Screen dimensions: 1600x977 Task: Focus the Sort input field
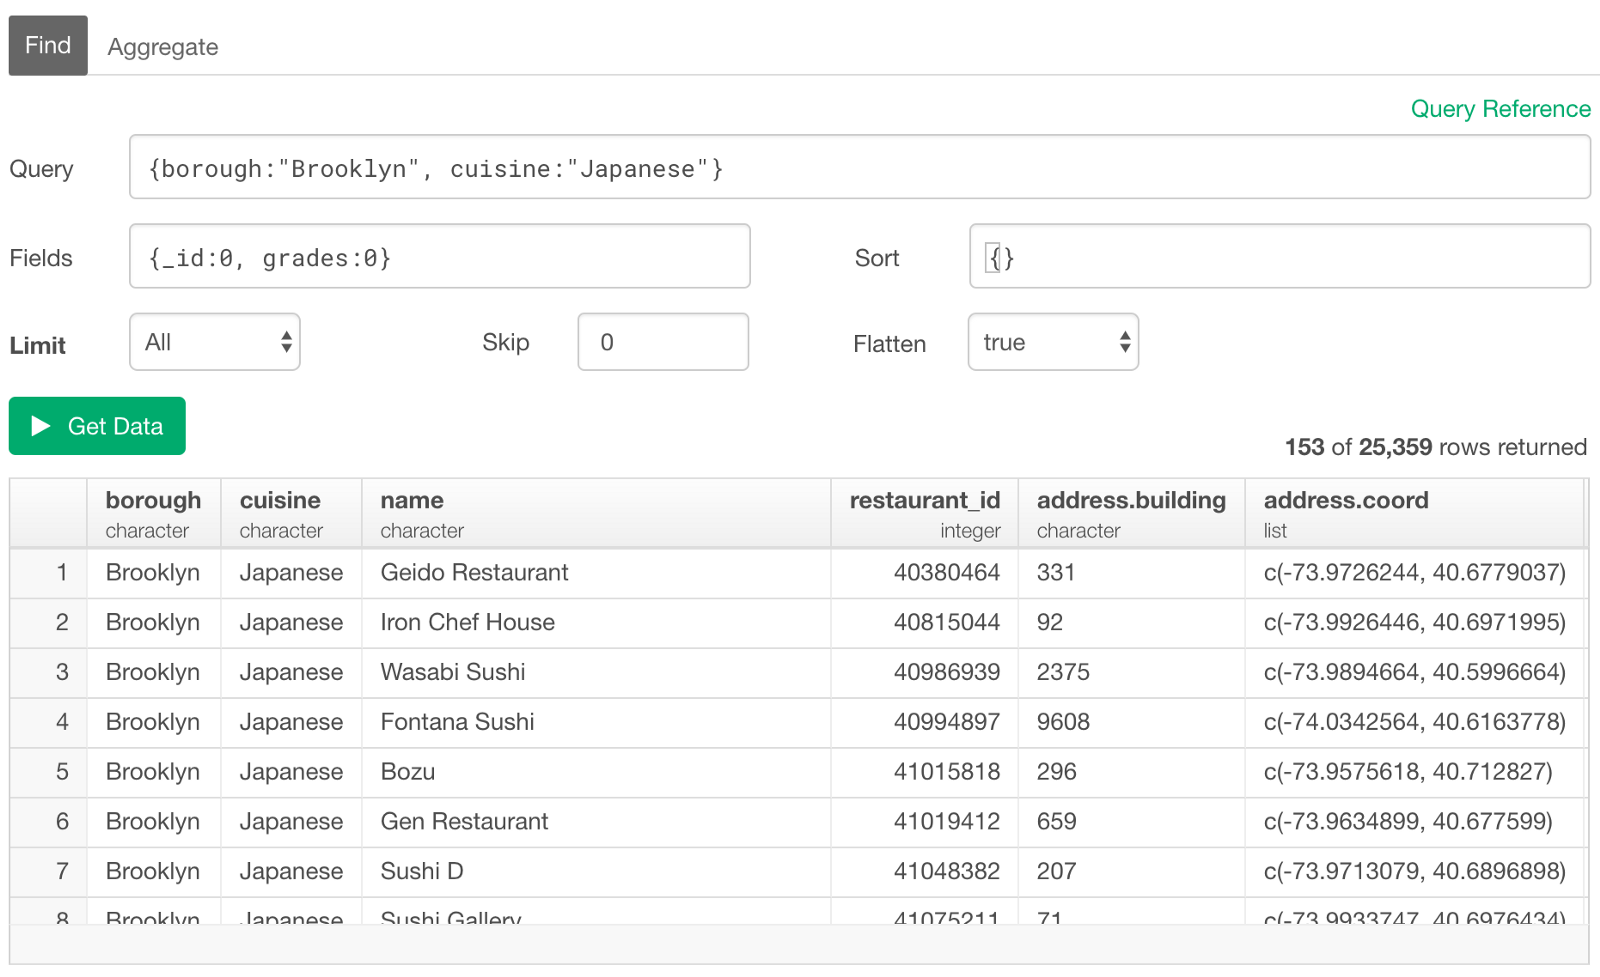click(x=1280, y=256)
